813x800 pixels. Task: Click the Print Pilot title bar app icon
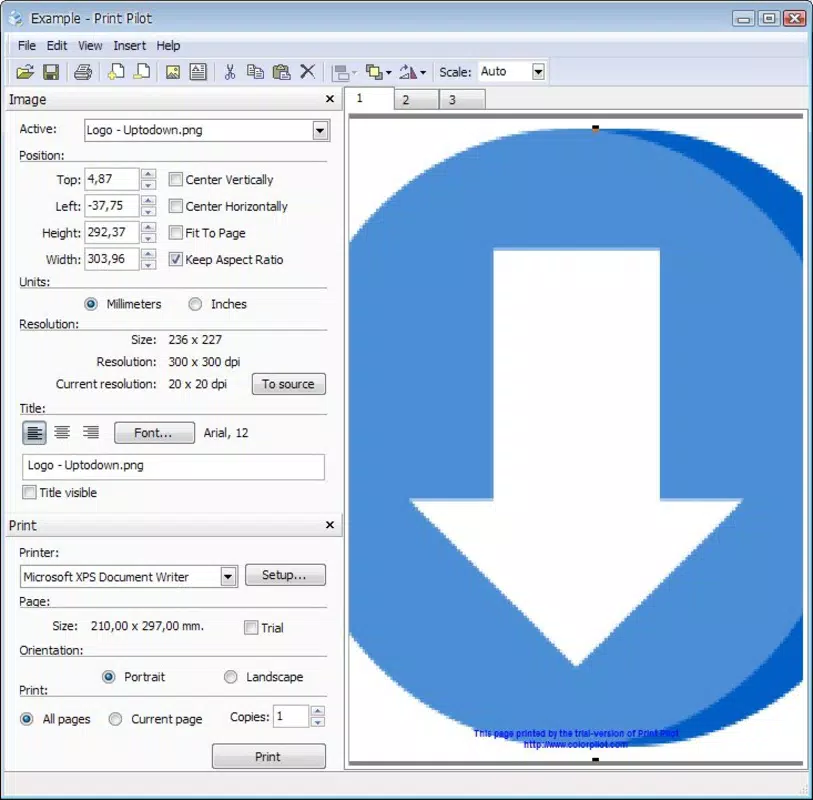[16, 18]
